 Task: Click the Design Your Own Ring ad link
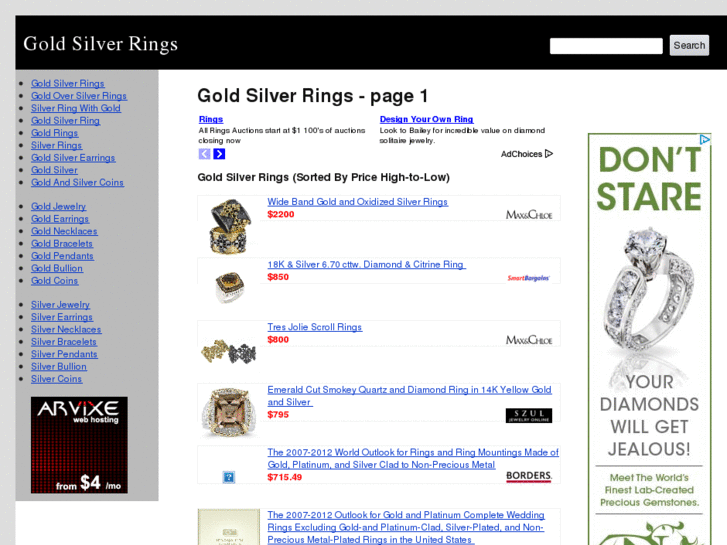tap(427, 119)
